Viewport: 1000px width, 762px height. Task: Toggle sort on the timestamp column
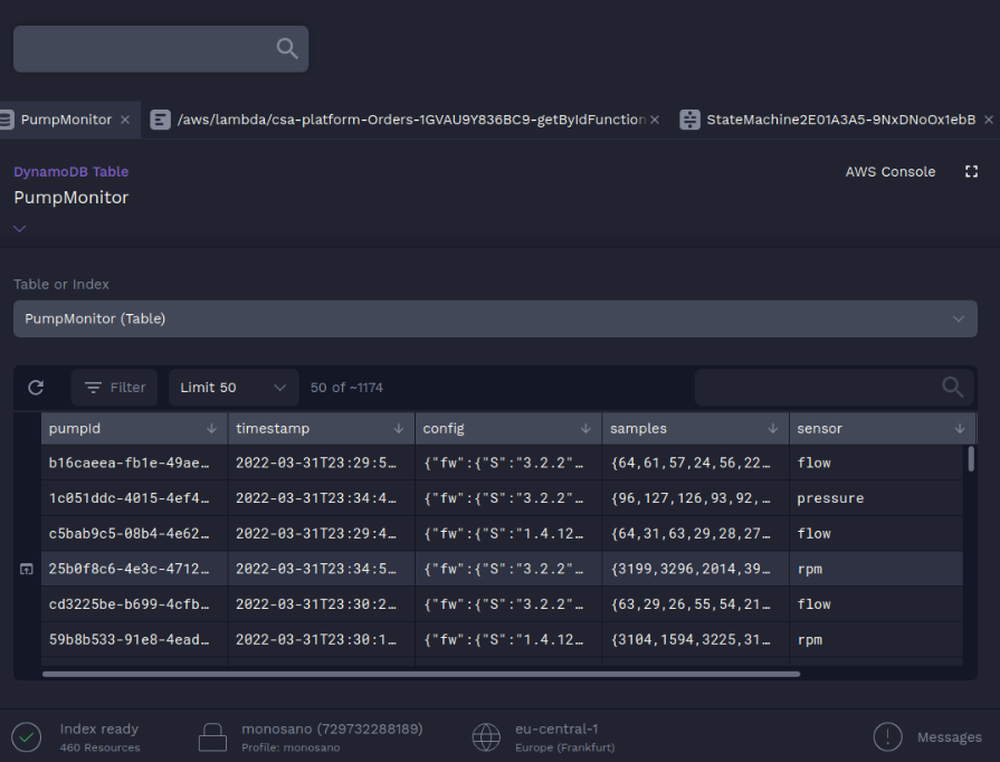pyautogui.click(x=399, y=428)
